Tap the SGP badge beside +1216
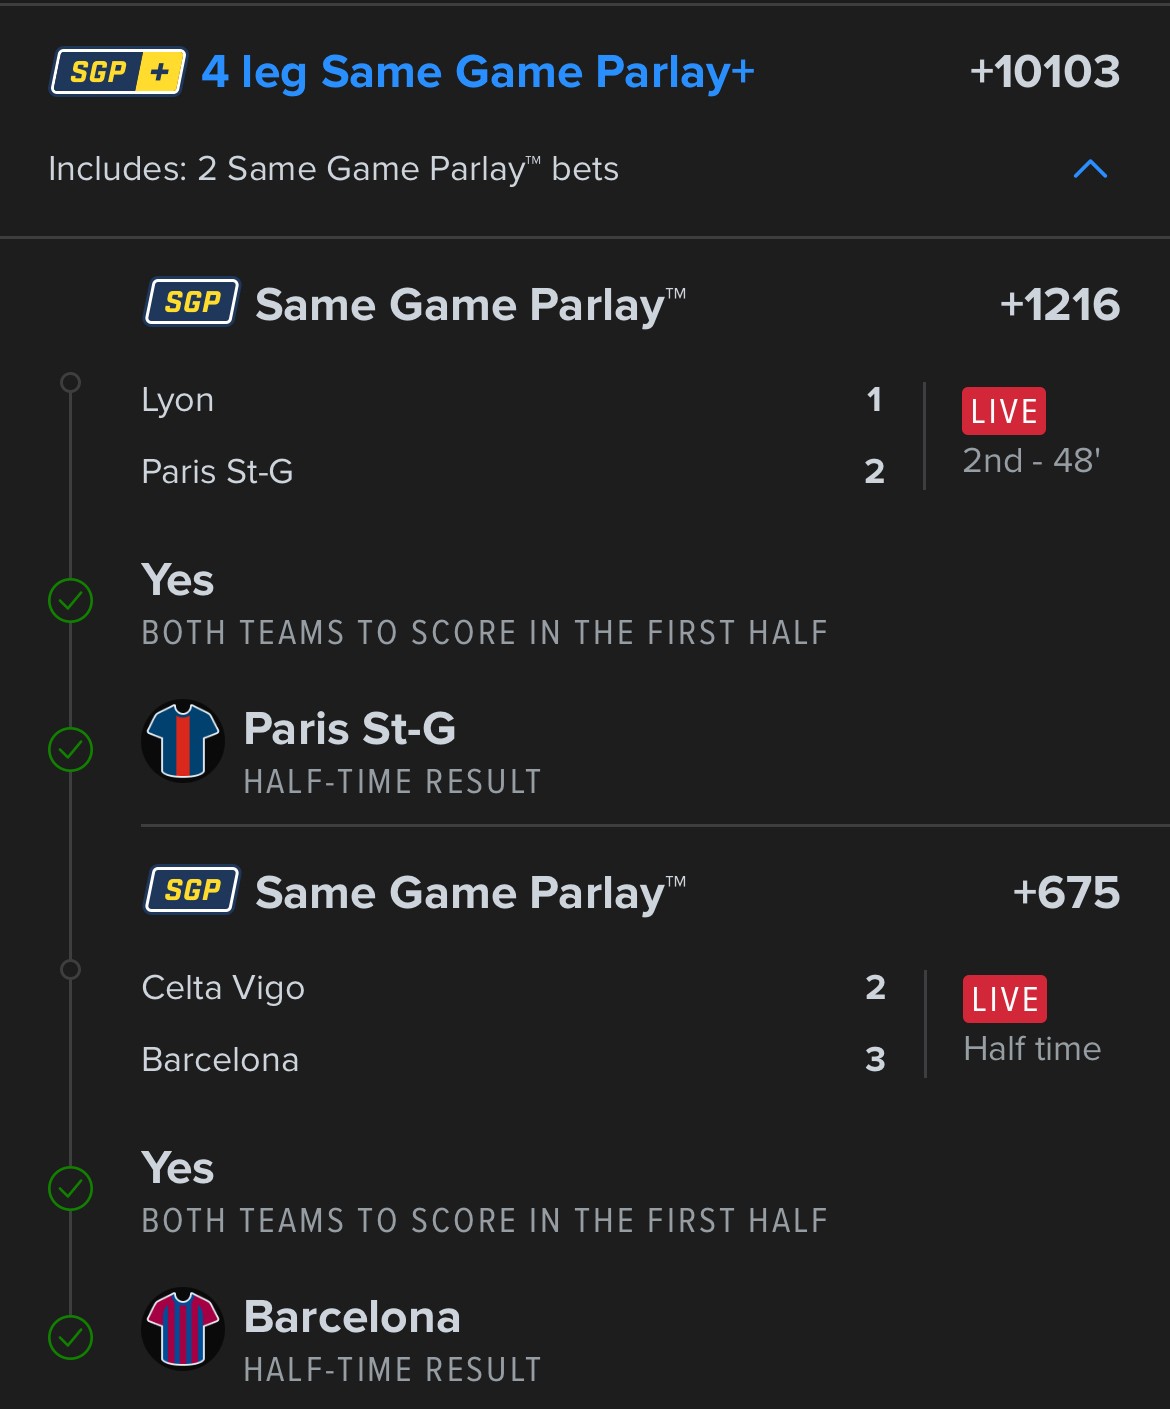This screenshot has height=1409, width=1170. tap(192, 302)
